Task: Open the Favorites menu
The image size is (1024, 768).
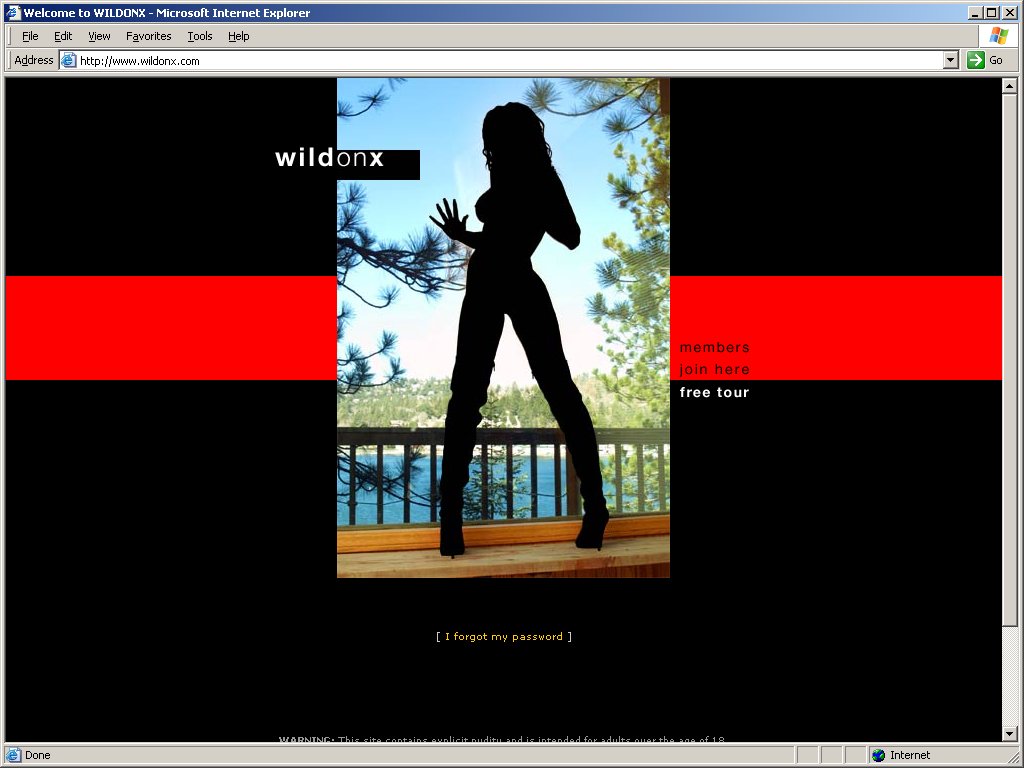Action: (x=148, y=36)
